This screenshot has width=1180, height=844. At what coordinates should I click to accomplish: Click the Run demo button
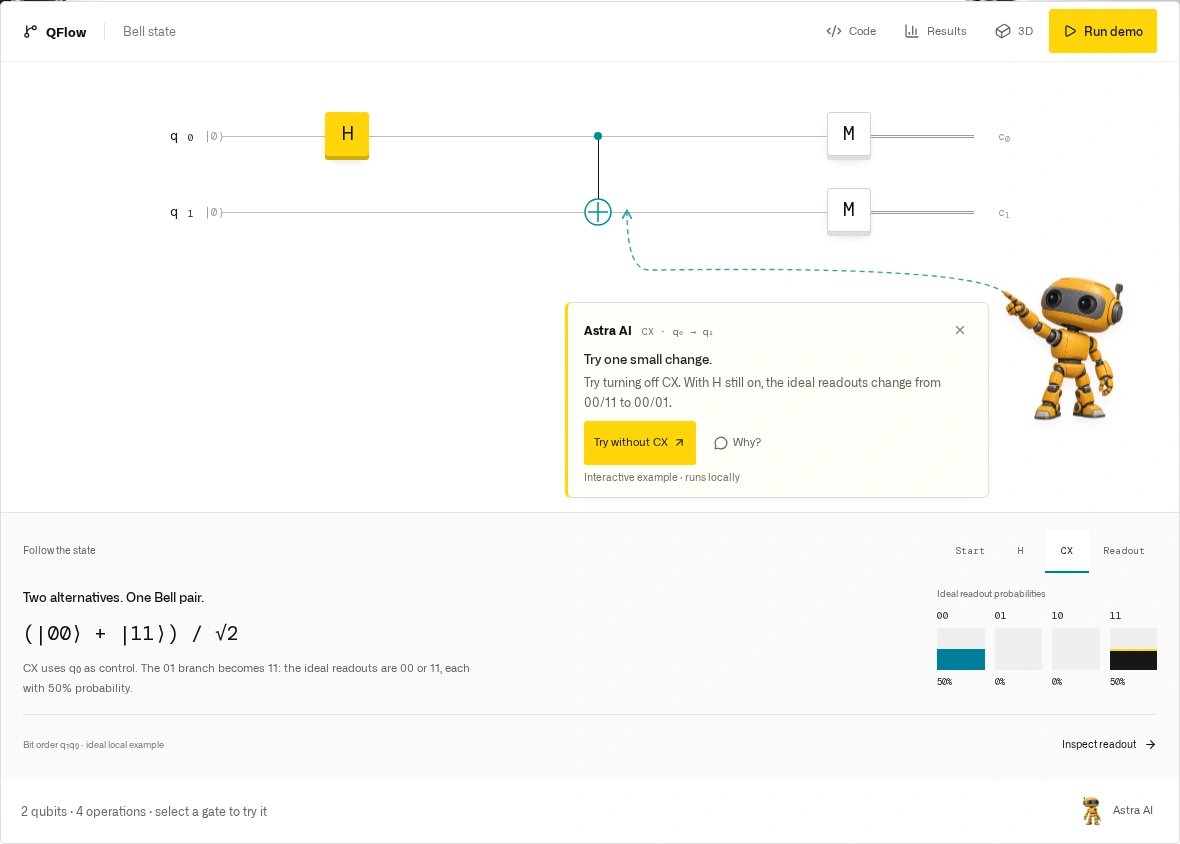point(1102,32)
